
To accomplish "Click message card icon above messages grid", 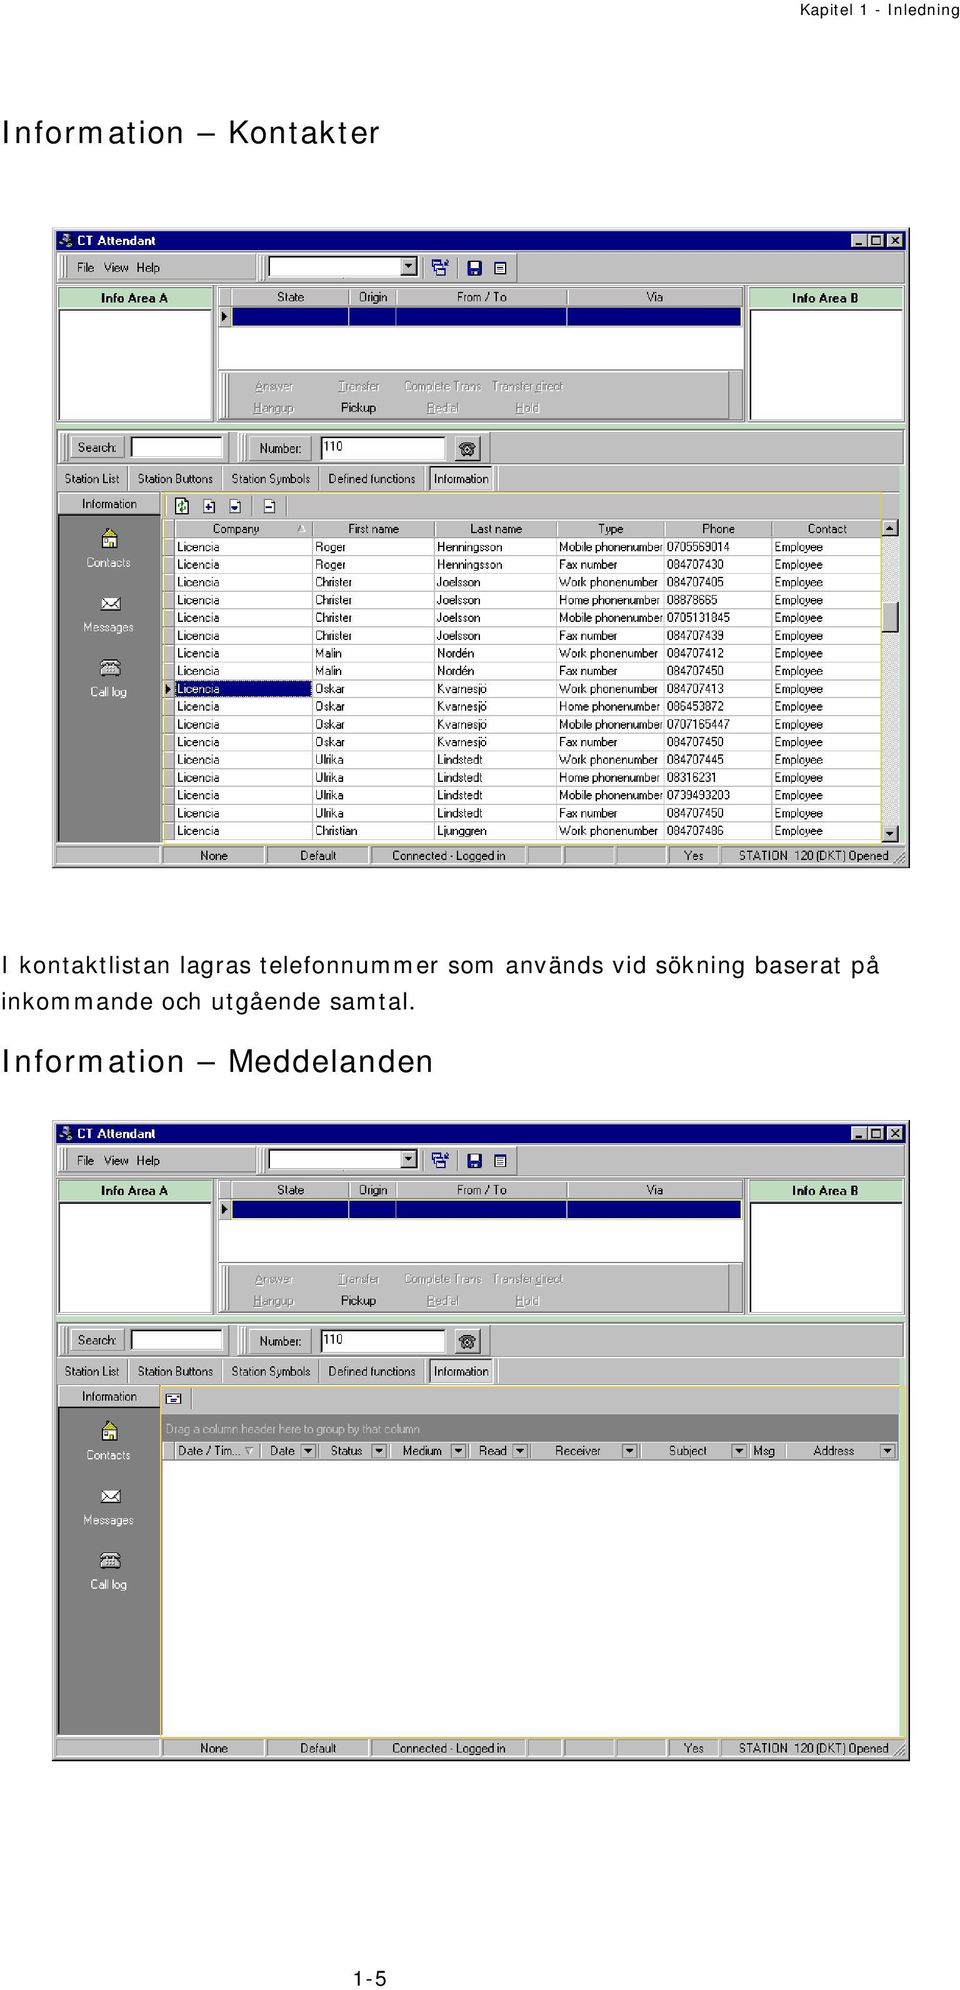I will point(174,1399).
